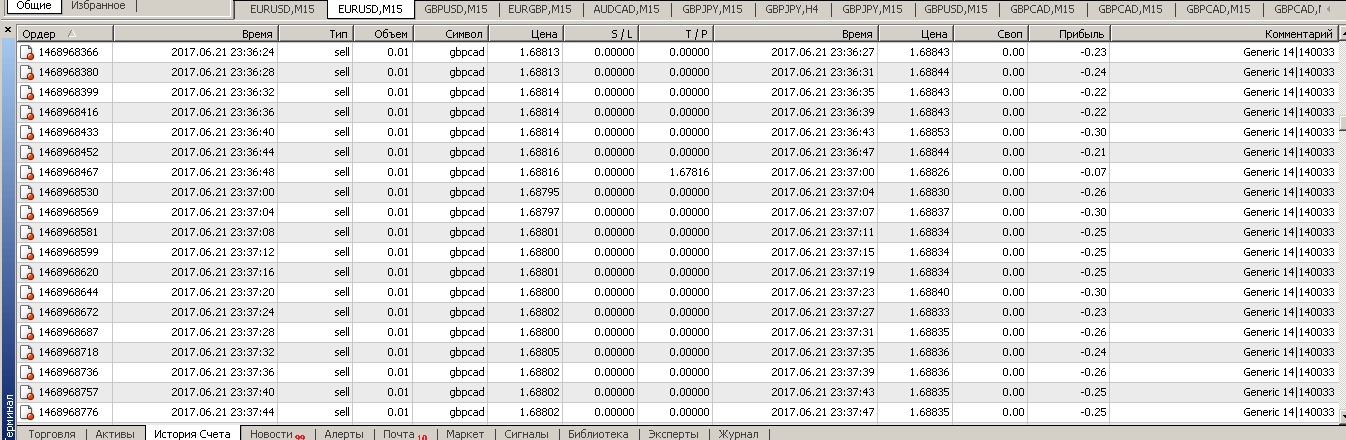Click the open price 1.68795
Viewport: 1346px width, 440px height.
[539, 192]
